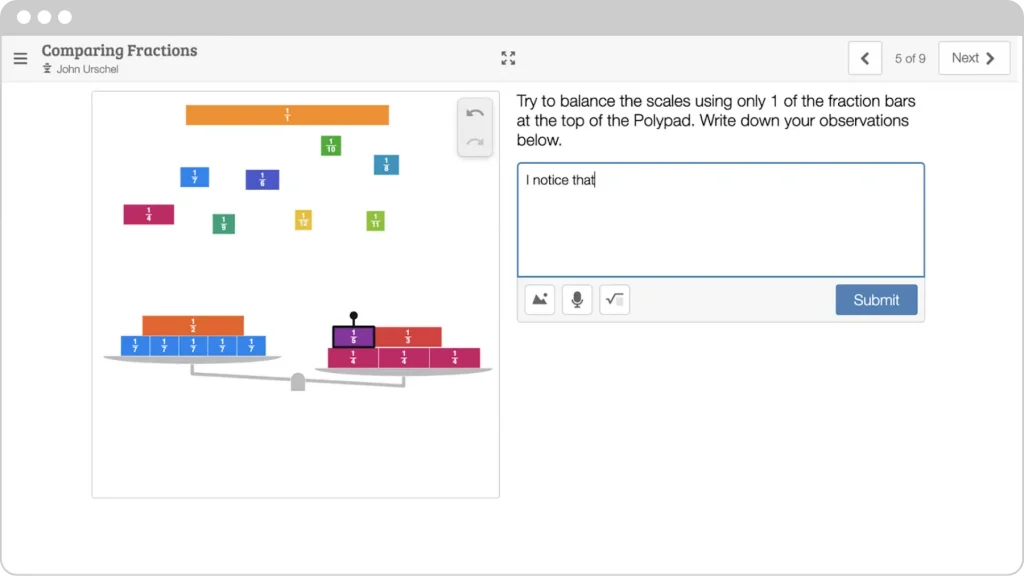The width and height of the screenshot is (1024, 576).
Task: Click the redo arrow on the Polypad
Action: pyautogui.click(x=475, y=141)
